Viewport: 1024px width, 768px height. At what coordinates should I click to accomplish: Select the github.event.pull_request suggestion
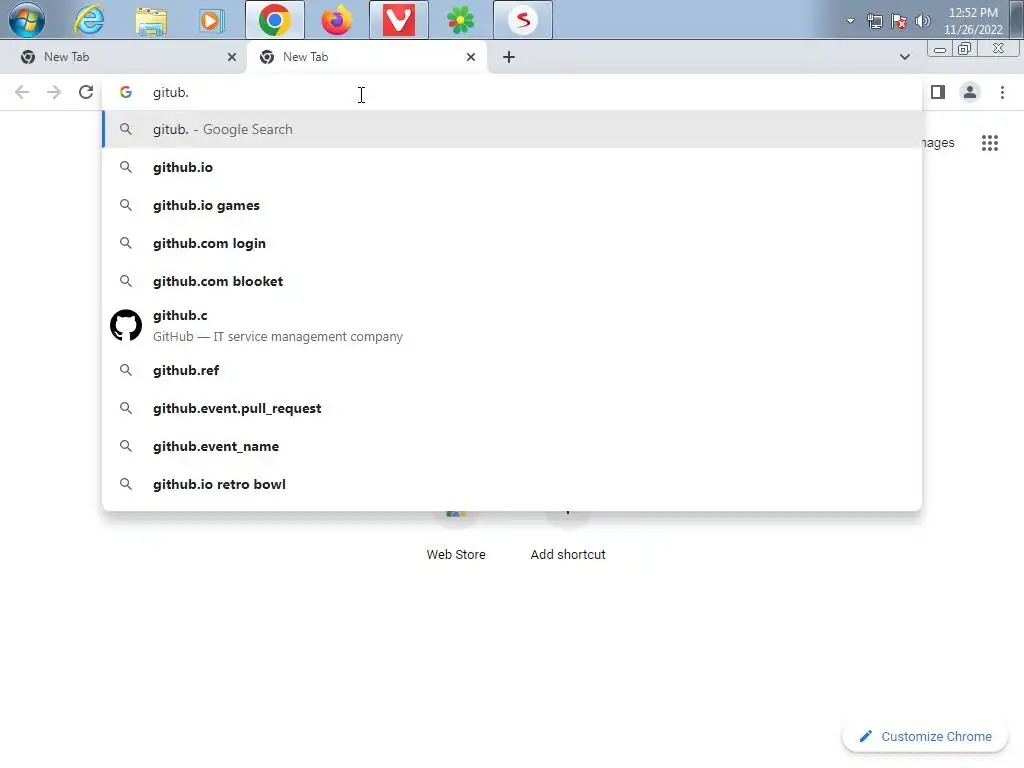pos(512,408)
